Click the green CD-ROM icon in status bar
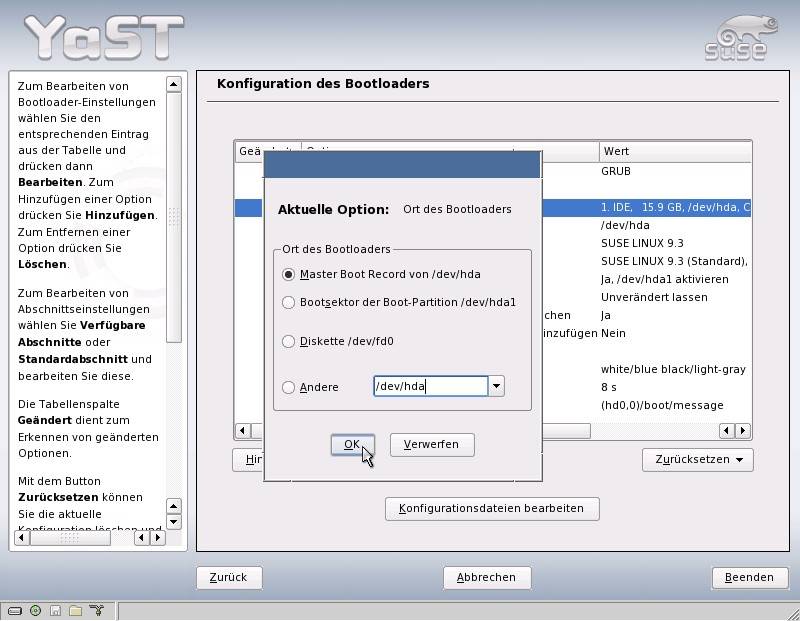 [36, 610]
